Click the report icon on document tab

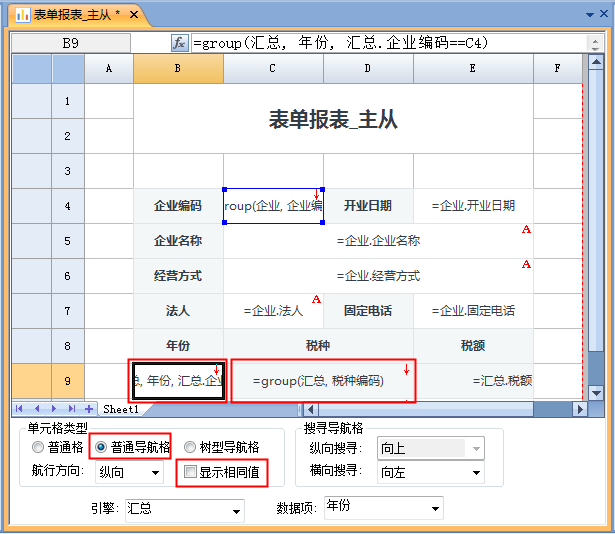22,15
